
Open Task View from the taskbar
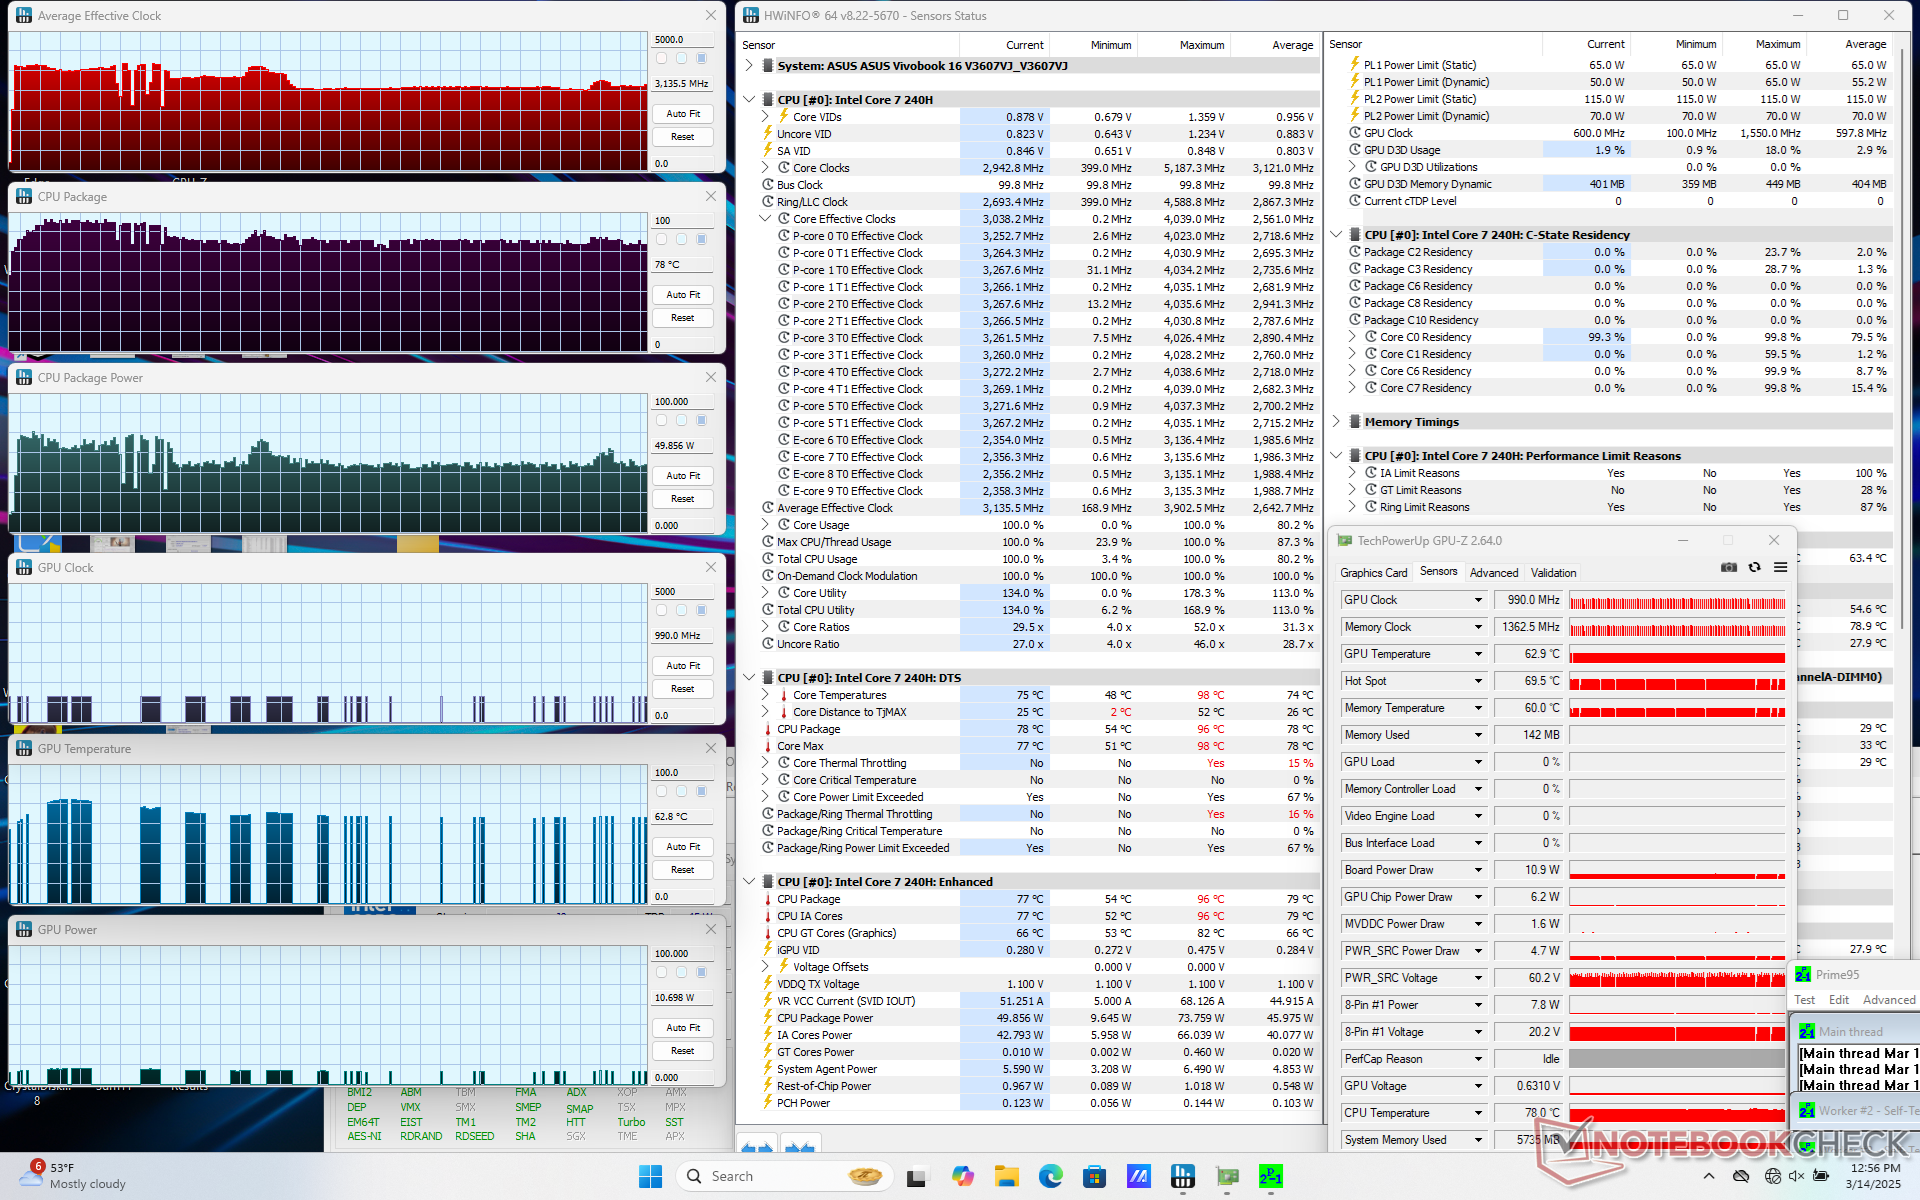click(x=916, y=1176)
